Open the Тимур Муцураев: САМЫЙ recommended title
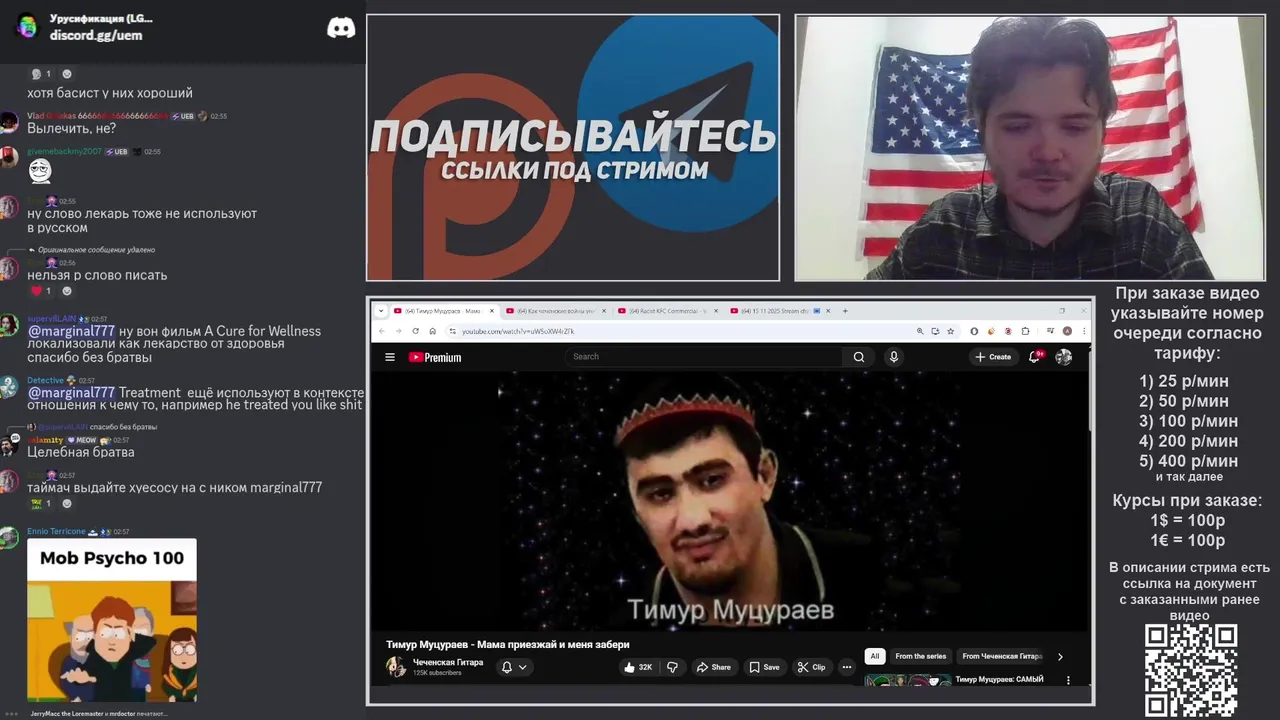Viewport: 1280px width, 720px height. (x=999, y=679)
